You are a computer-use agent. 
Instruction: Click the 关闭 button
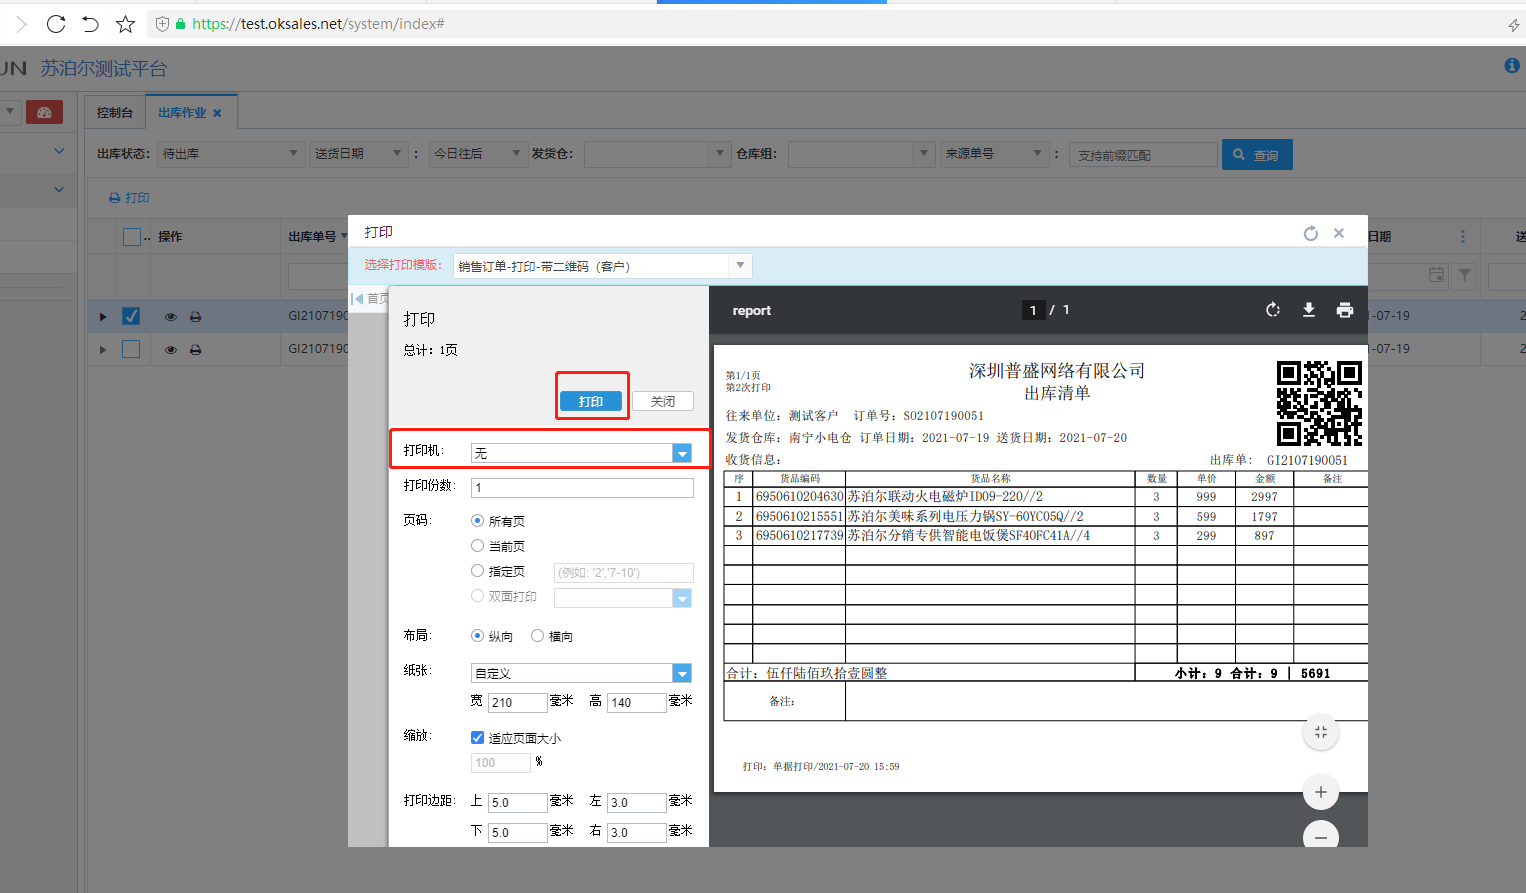pyautogui.click(x=662, y=401)
